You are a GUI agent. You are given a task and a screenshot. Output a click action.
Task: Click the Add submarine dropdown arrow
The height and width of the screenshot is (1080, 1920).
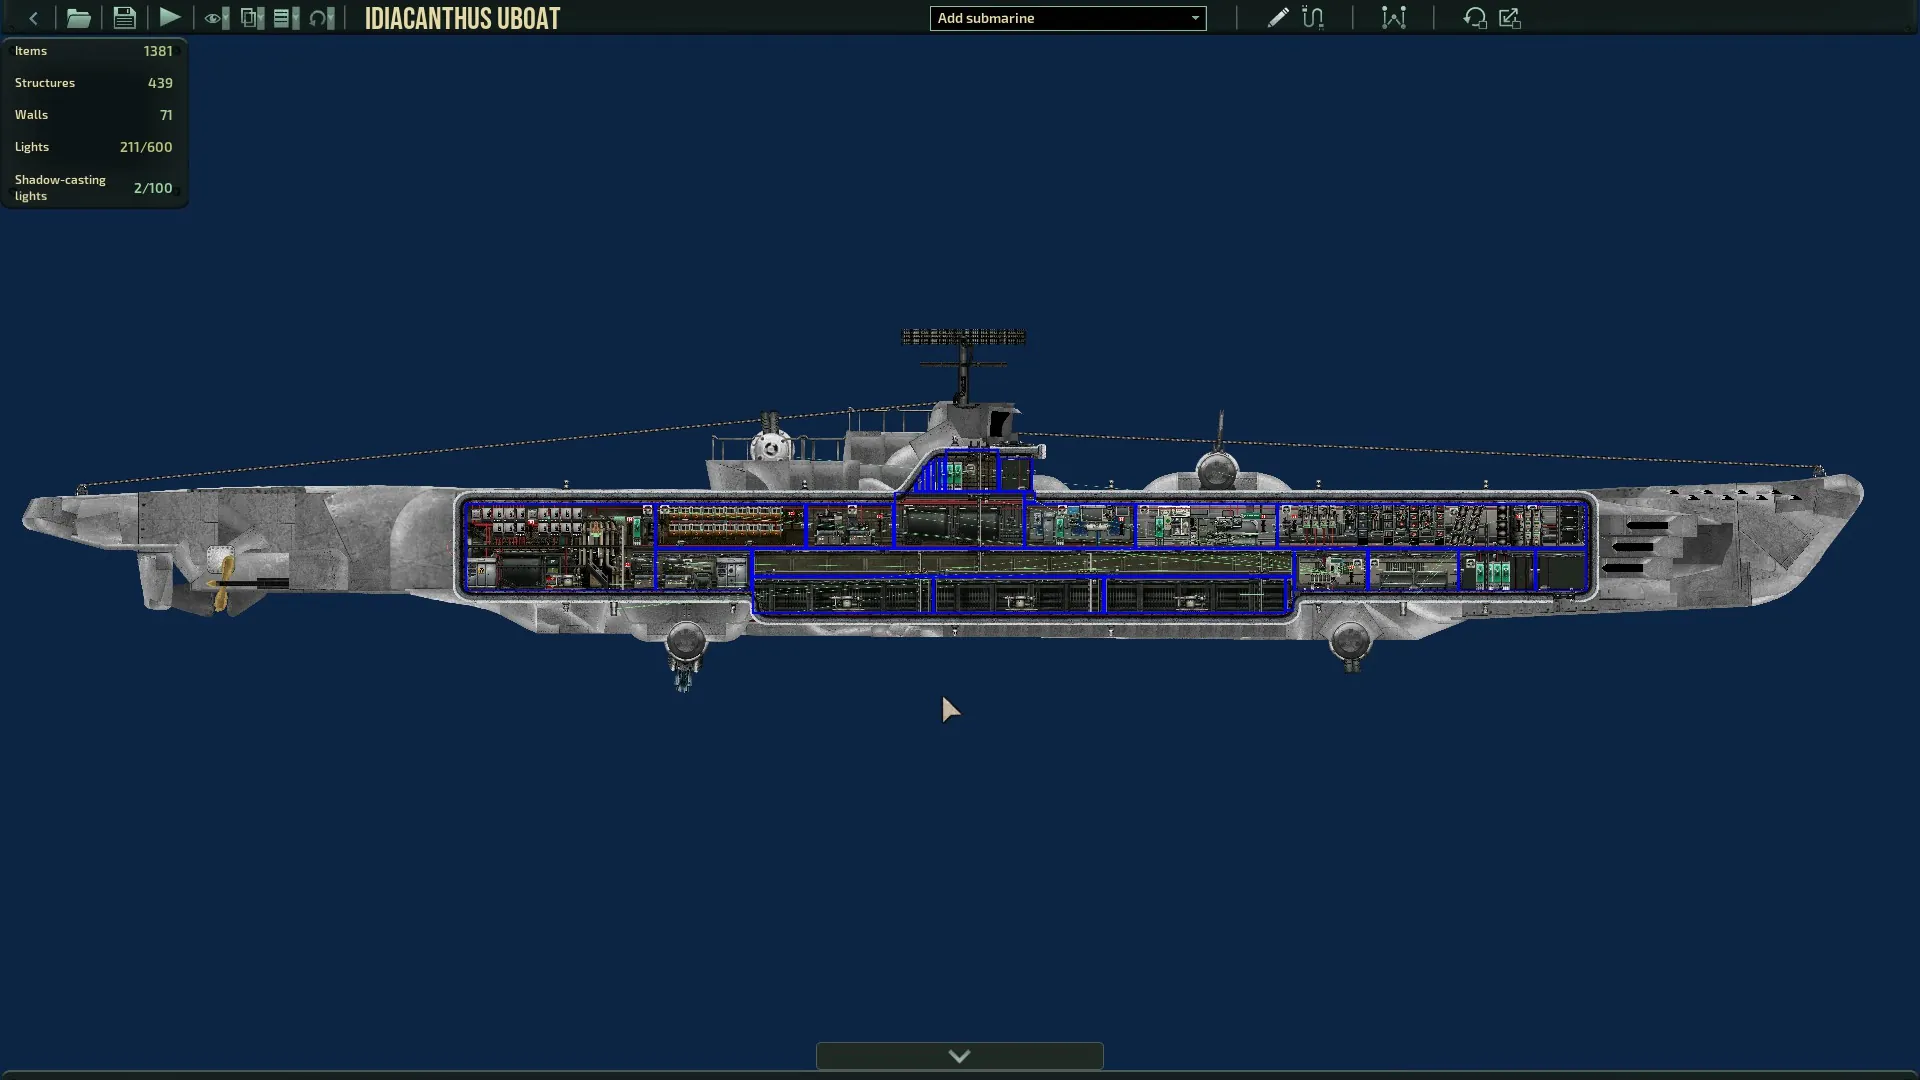click(1195, 18)
